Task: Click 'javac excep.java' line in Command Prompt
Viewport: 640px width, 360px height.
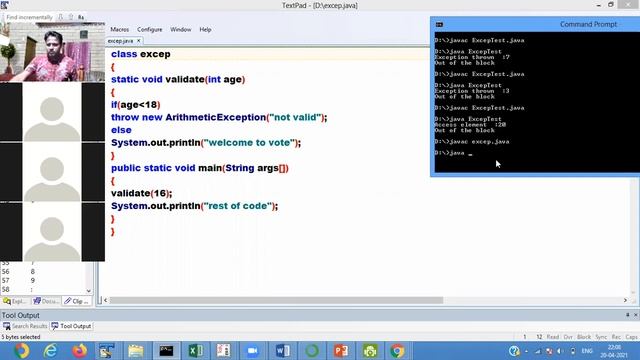Action: tap(472, 142)
